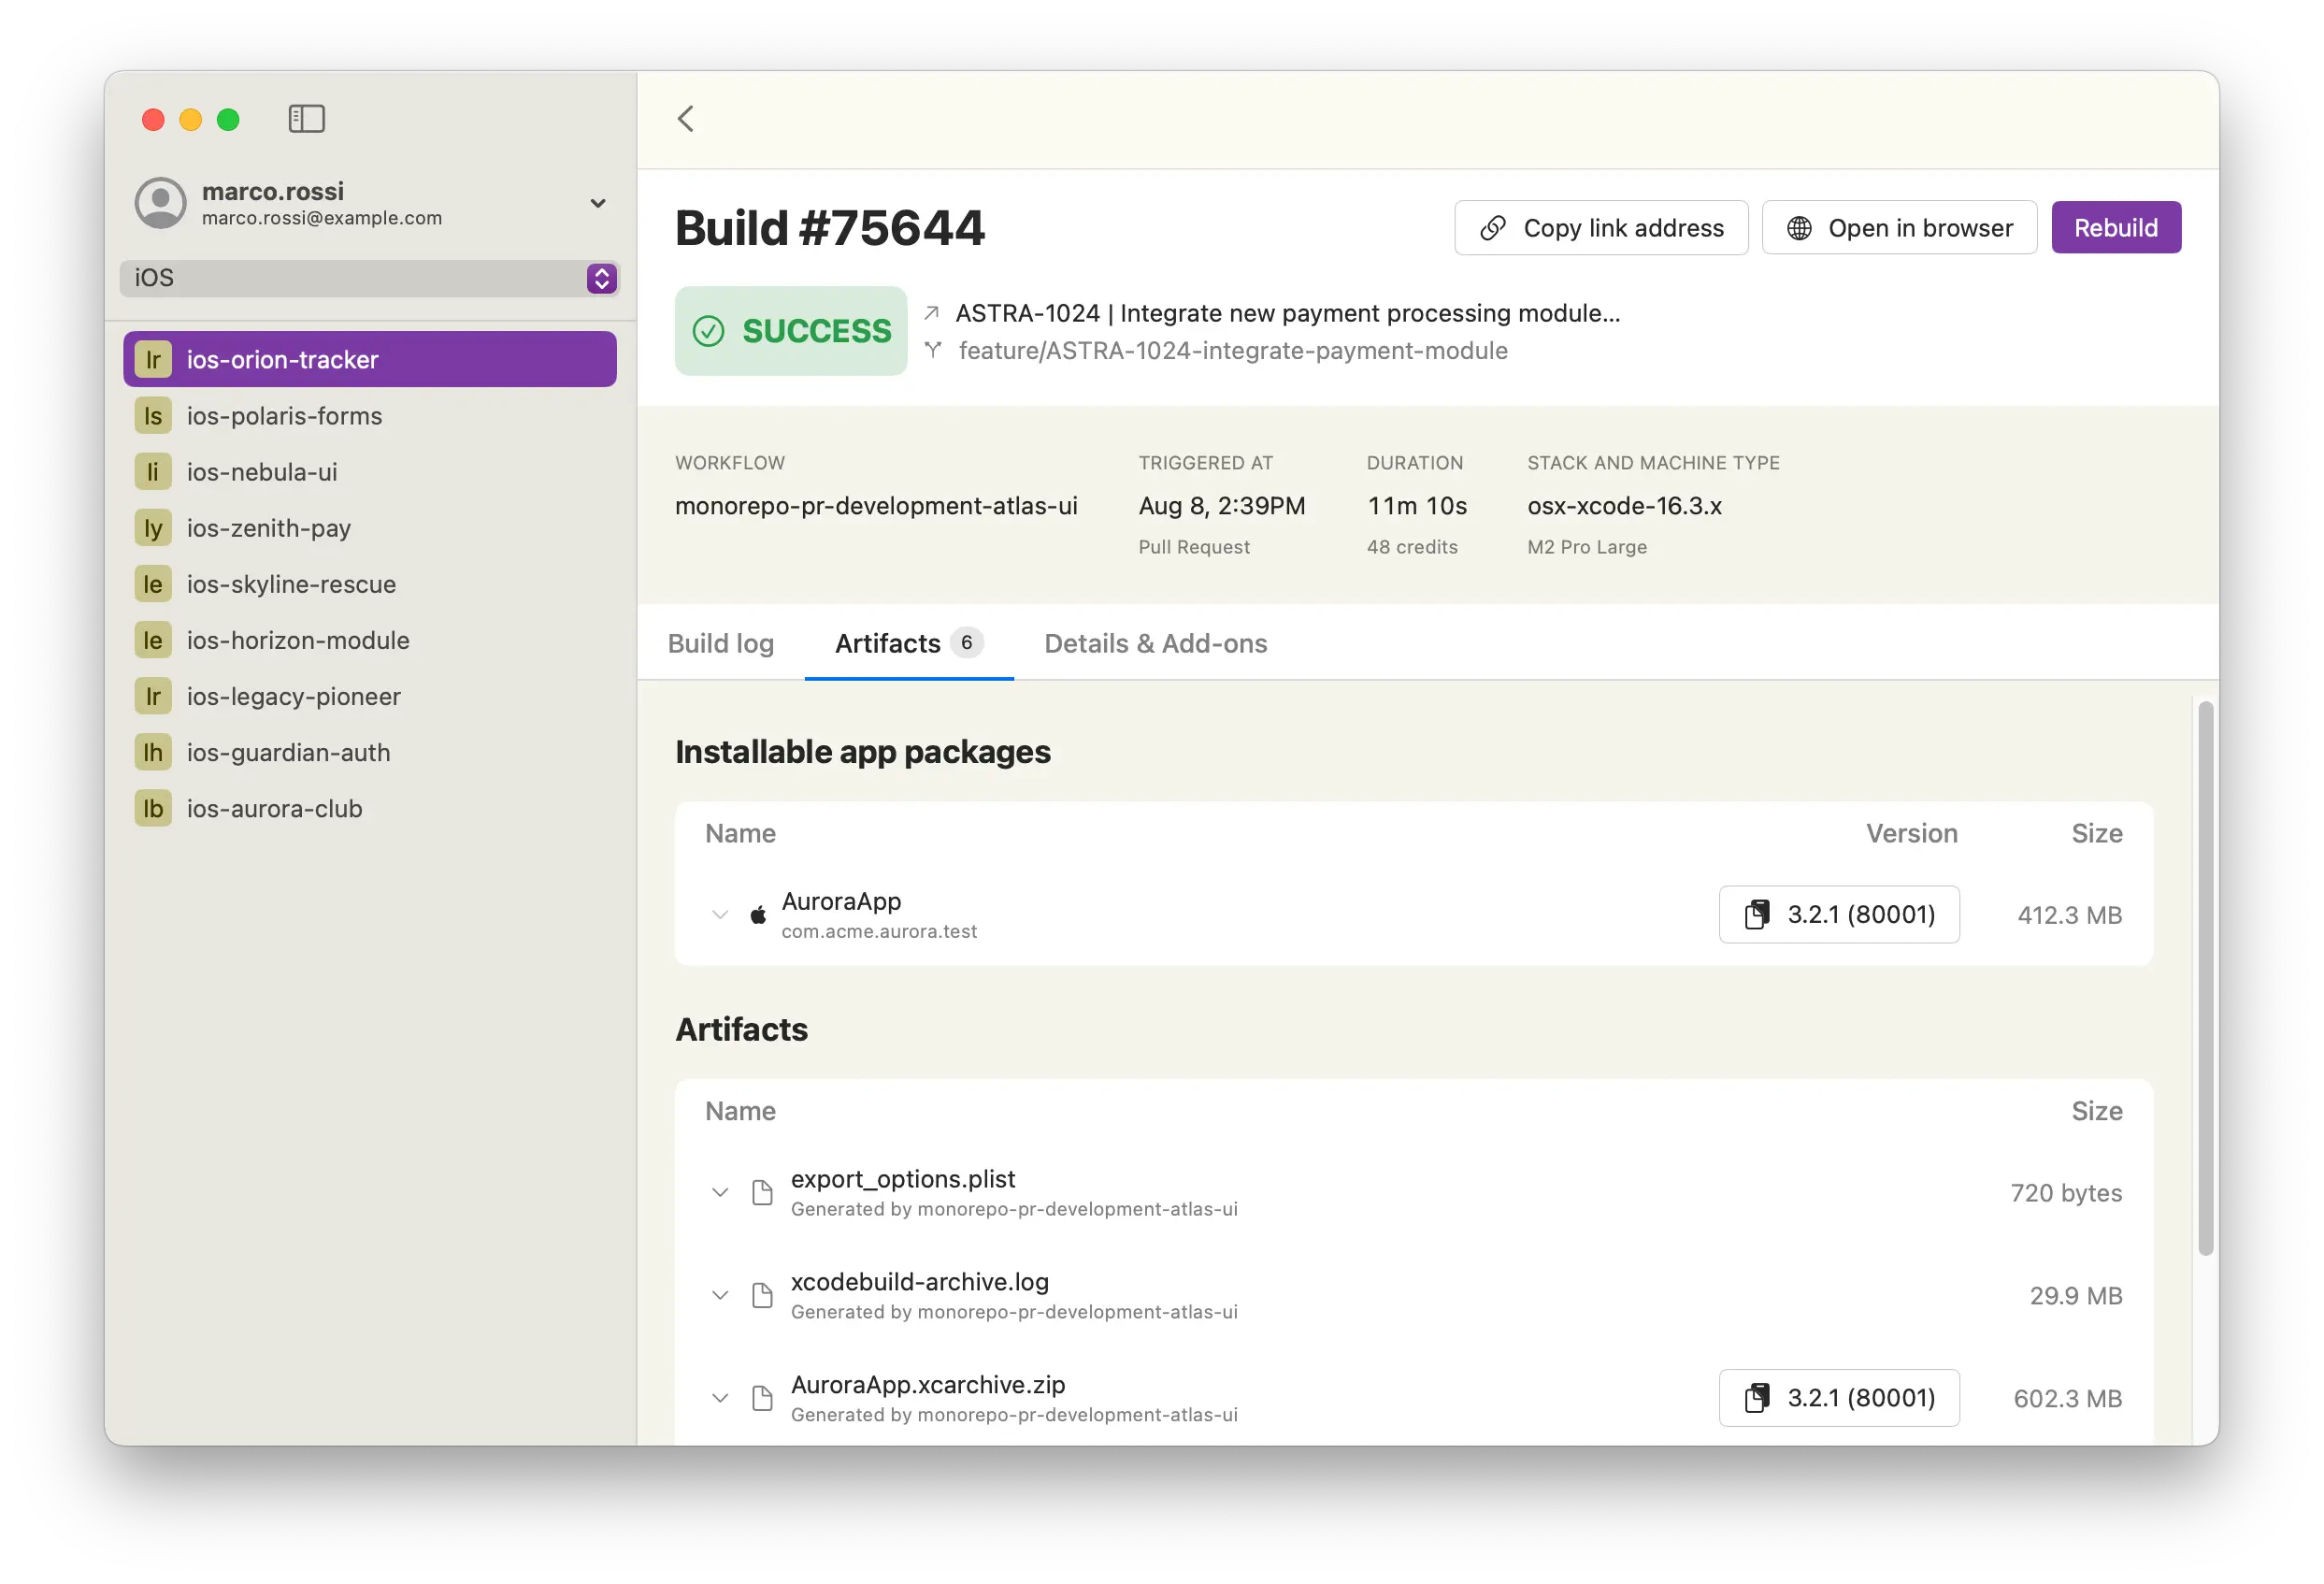Open the Details & Add-ons tab
This screenshot has width=2324, height=1584.
tap(1156, 643)
